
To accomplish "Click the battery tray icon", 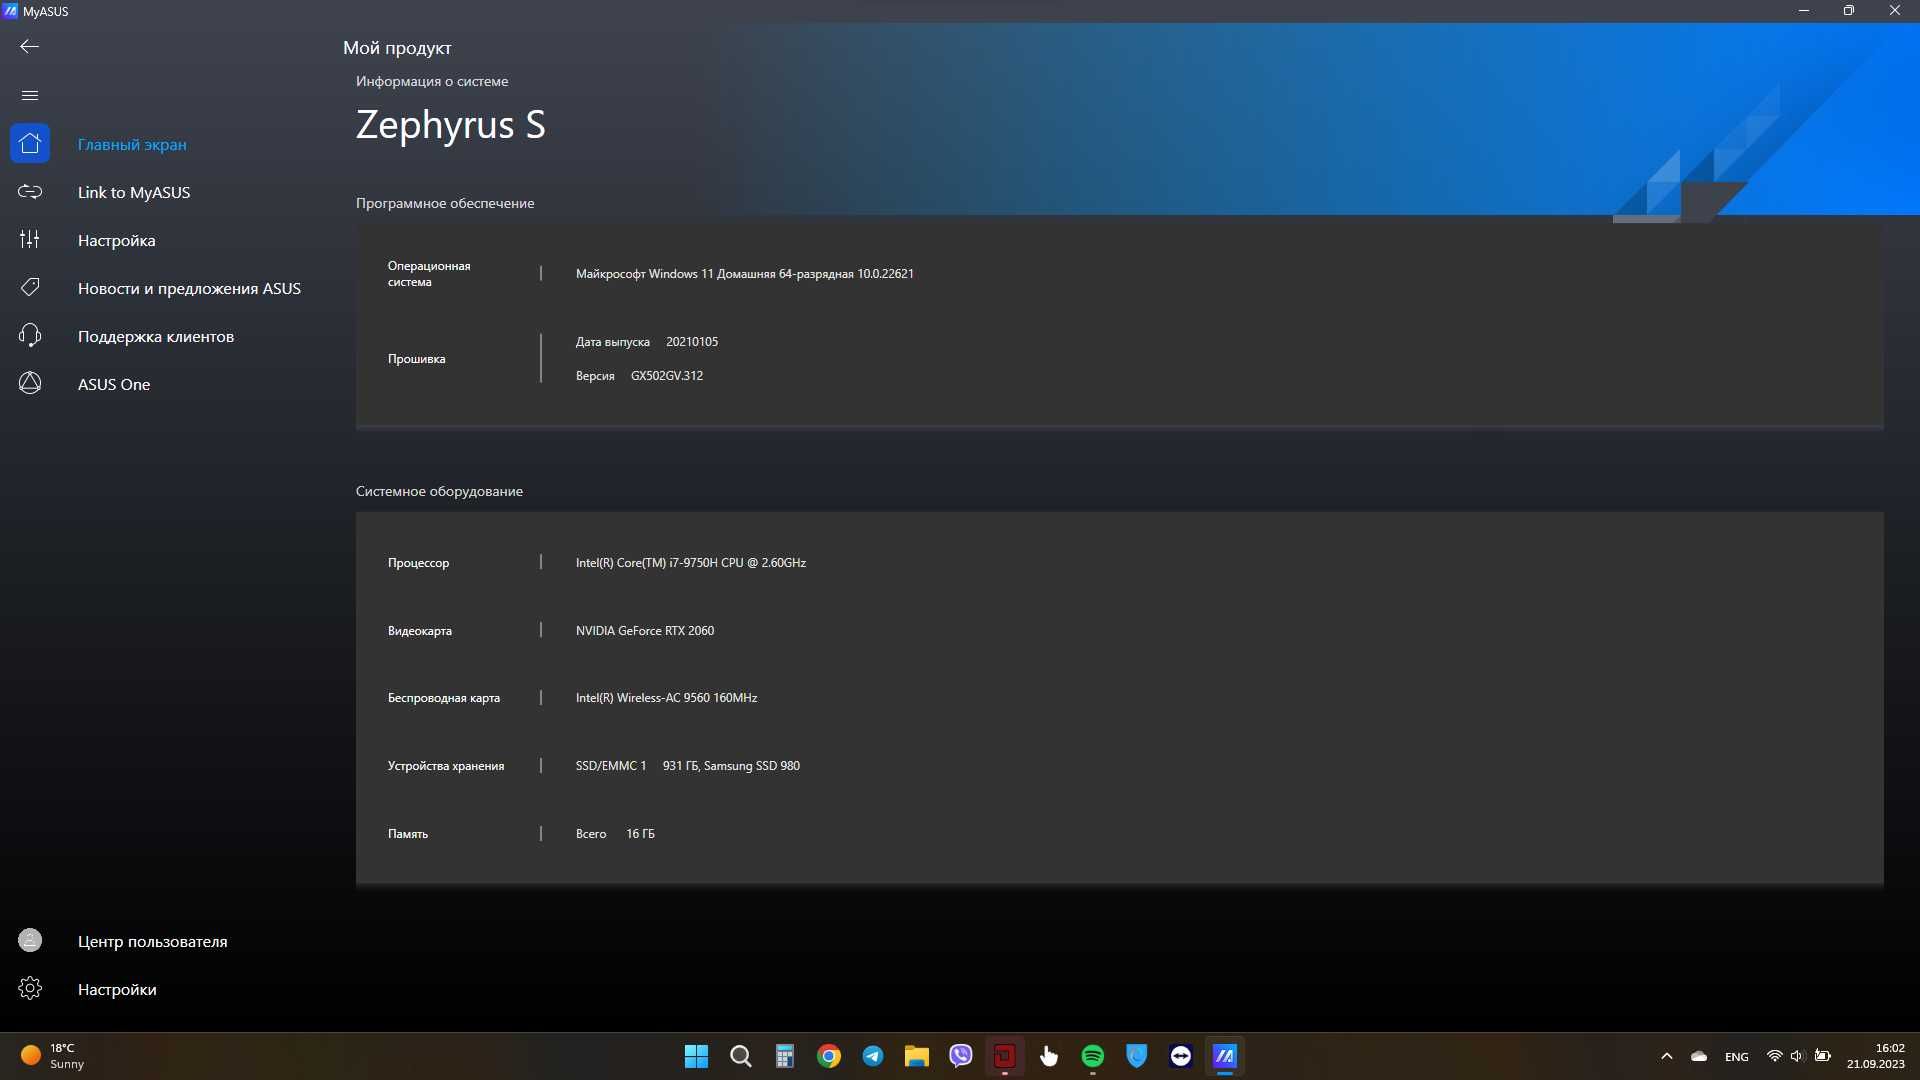I will [x=1823, y=1056].
